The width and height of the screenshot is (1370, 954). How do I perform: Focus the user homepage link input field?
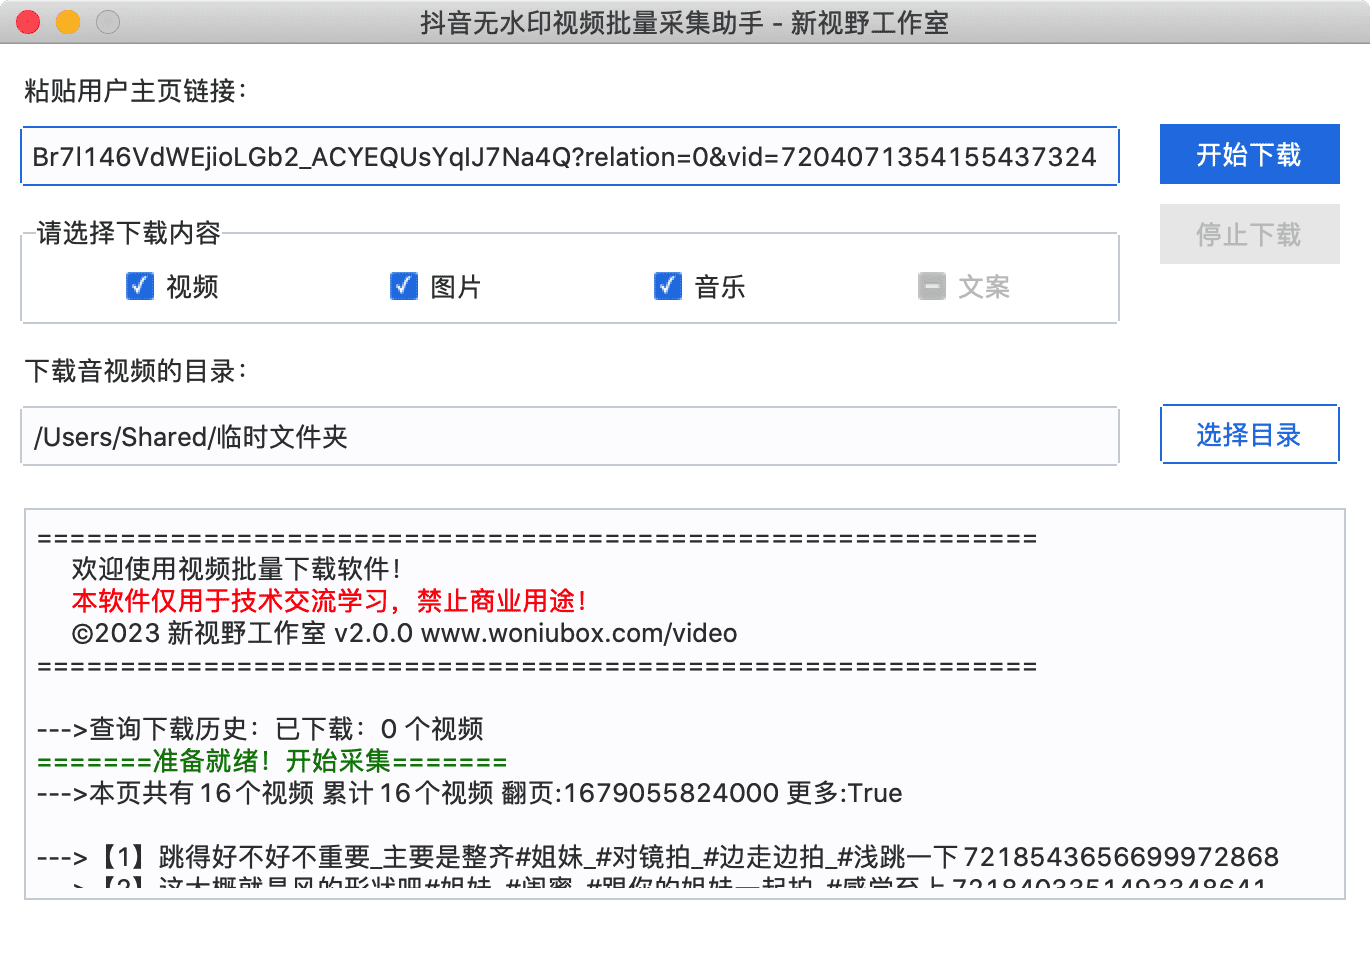click(x=569, y=156)
